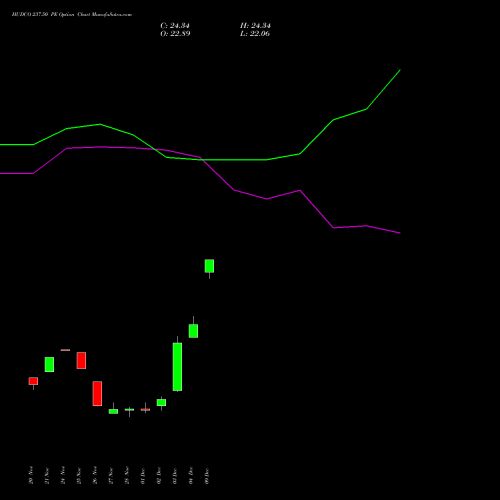Click the low value L: 22.06
This screenshot has width=500, height=500.
coord(255,34)
